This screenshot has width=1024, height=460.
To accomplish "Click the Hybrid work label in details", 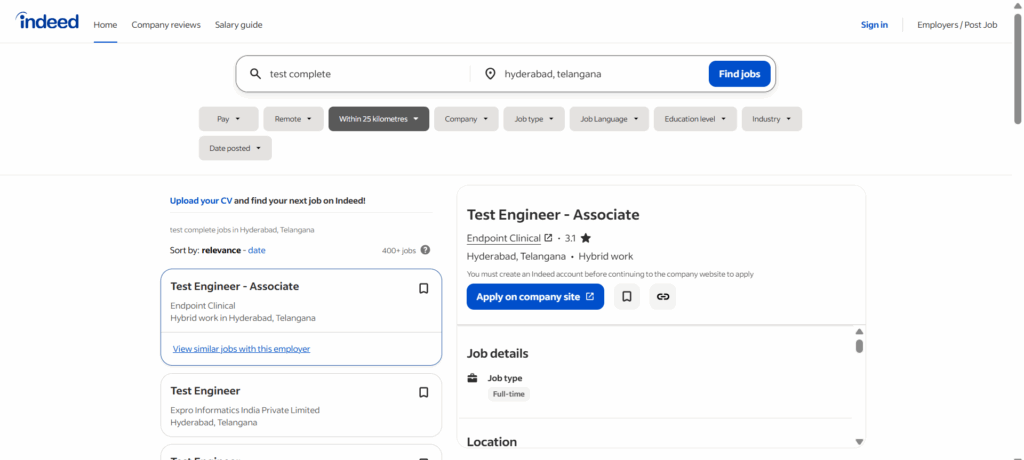I will [605, 256].
